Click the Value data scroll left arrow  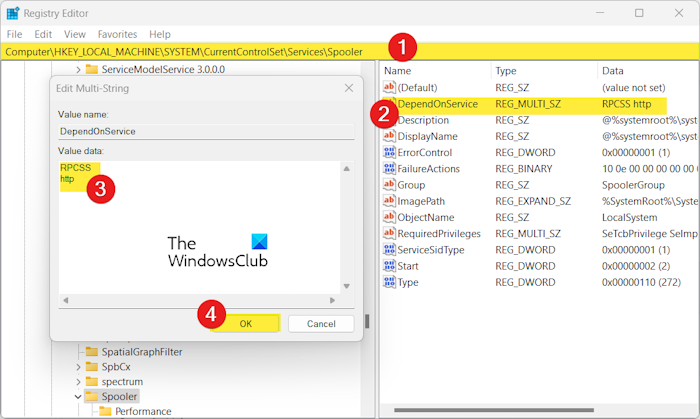(x=66, y=300)
